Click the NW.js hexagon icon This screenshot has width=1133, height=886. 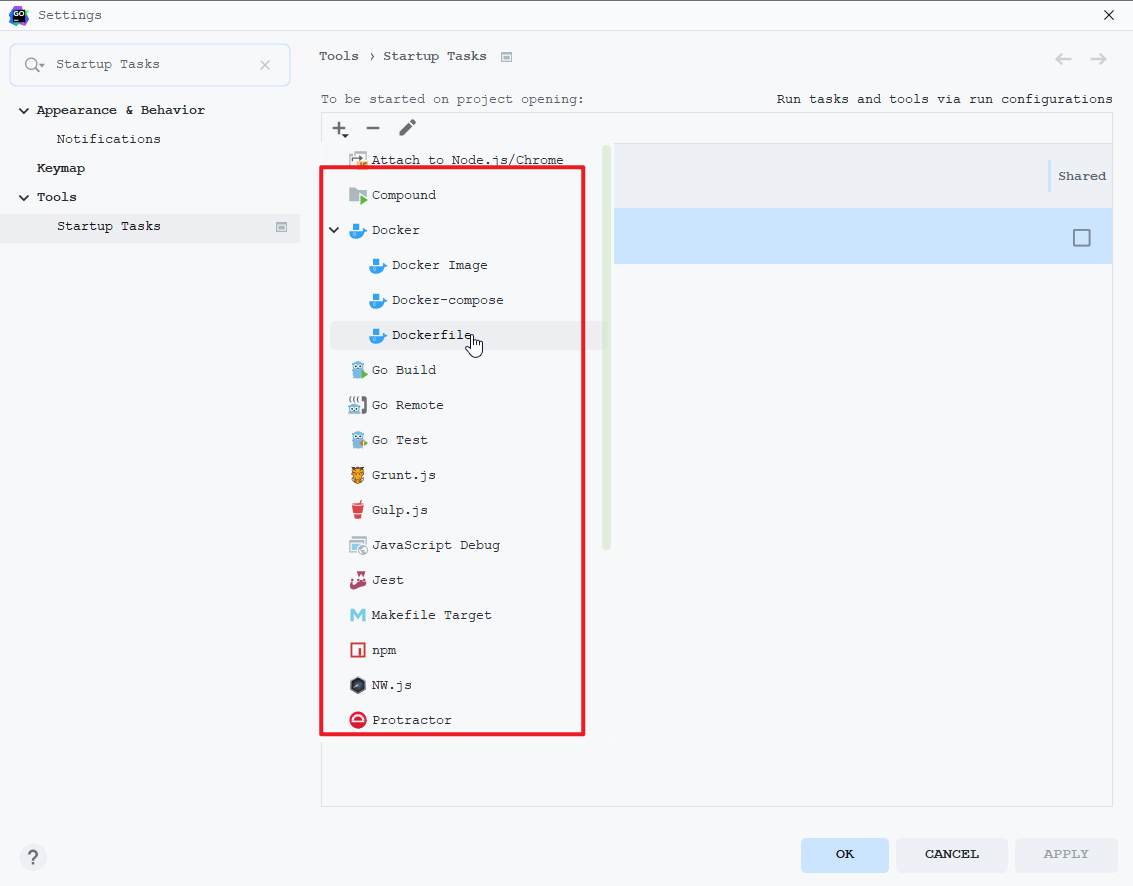pyautogui.click(x=358, y=685)
